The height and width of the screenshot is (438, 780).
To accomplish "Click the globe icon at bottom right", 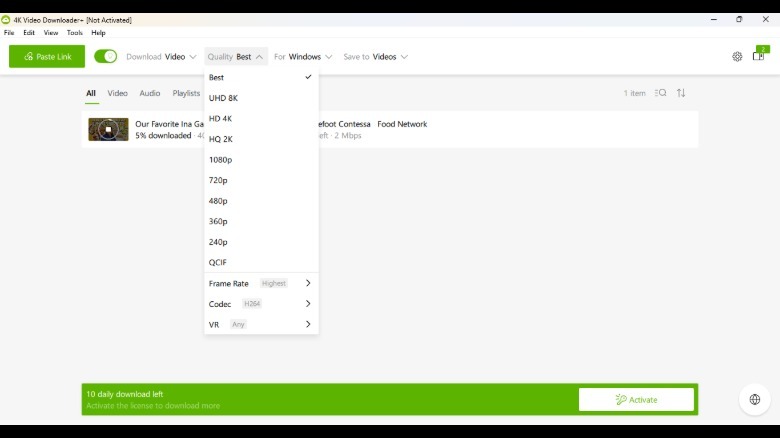I will [x=754, y=399].
